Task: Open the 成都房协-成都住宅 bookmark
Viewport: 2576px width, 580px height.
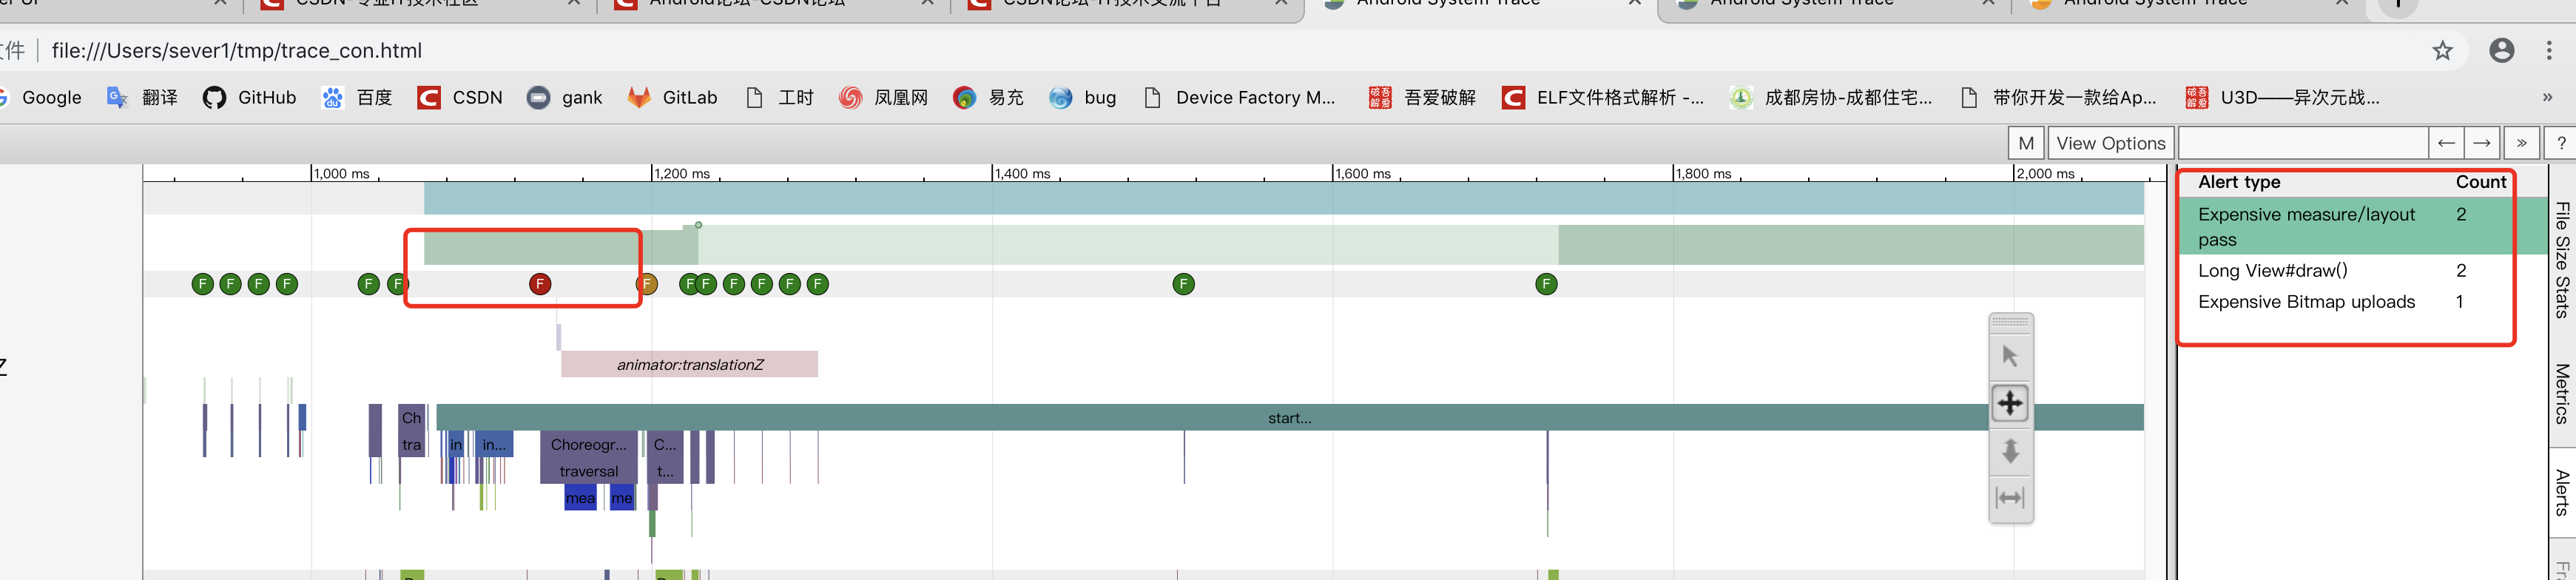Action: point(1831,98)
